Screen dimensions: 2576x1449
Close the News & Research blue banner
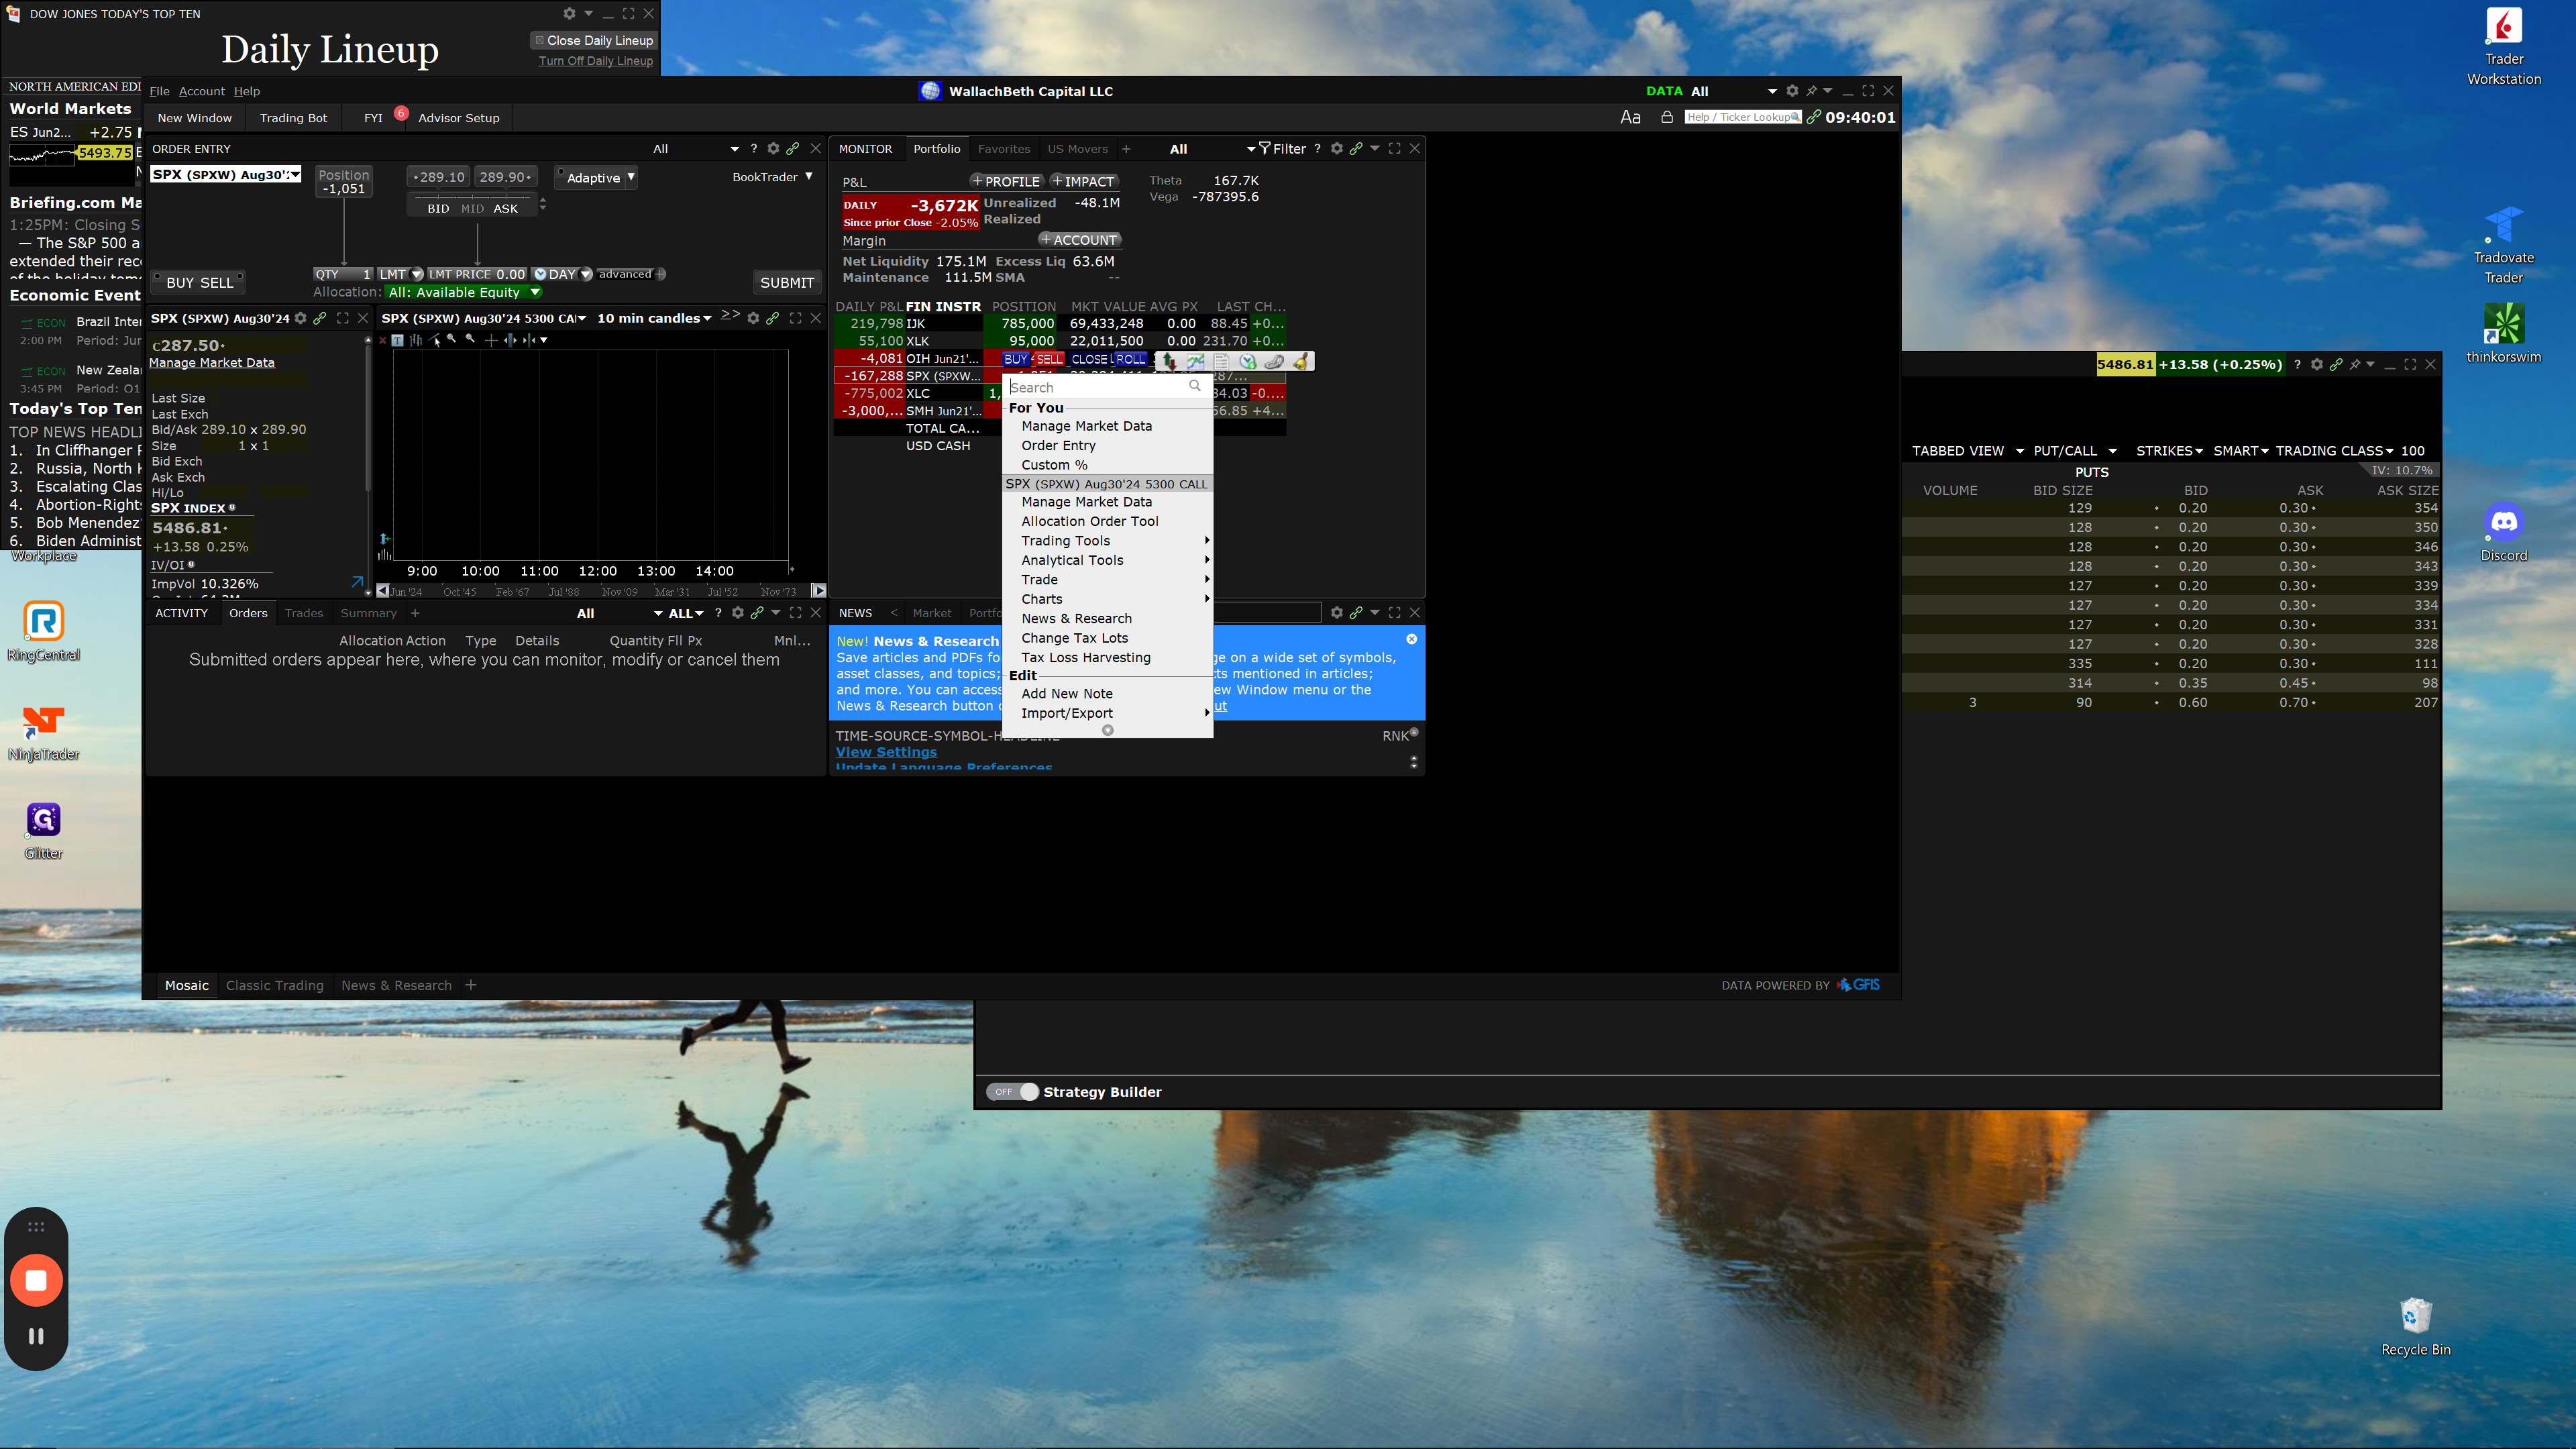pos(1411,639)
